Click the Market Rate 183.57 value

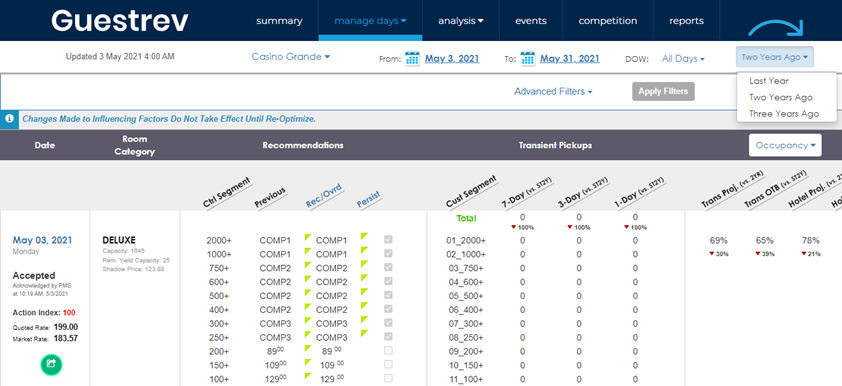point(66,338)
